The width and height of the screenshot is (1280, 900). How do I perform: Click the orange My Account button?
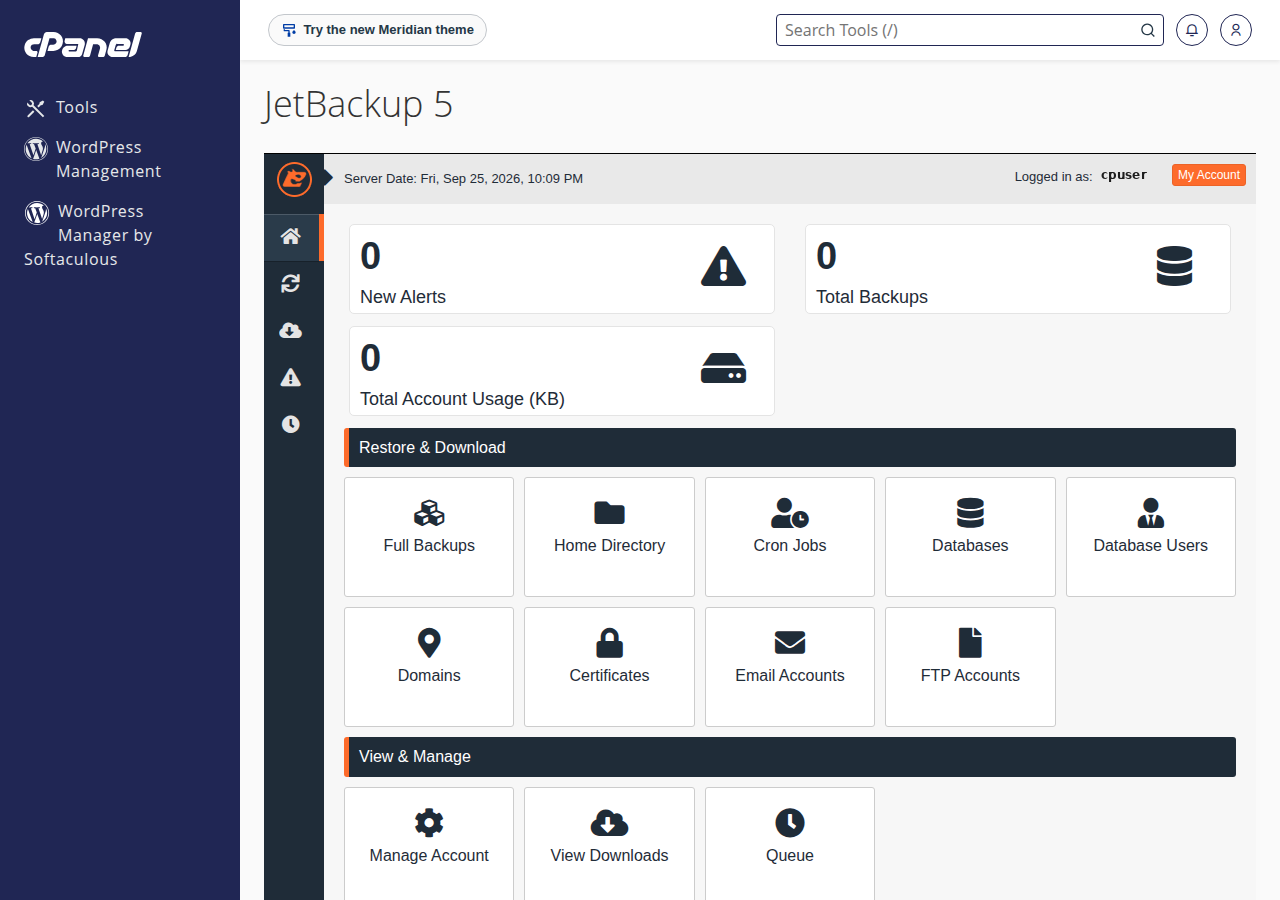click(1209, 175)
